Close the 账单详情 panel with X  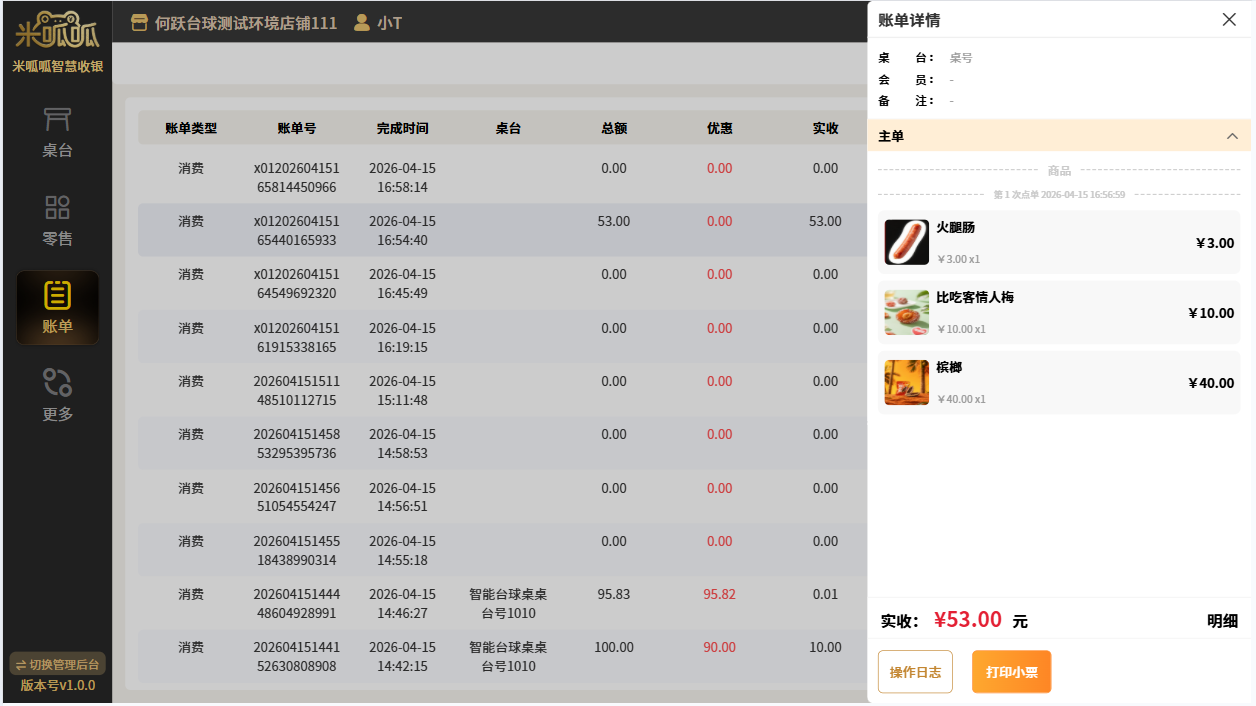point(1229,20)
